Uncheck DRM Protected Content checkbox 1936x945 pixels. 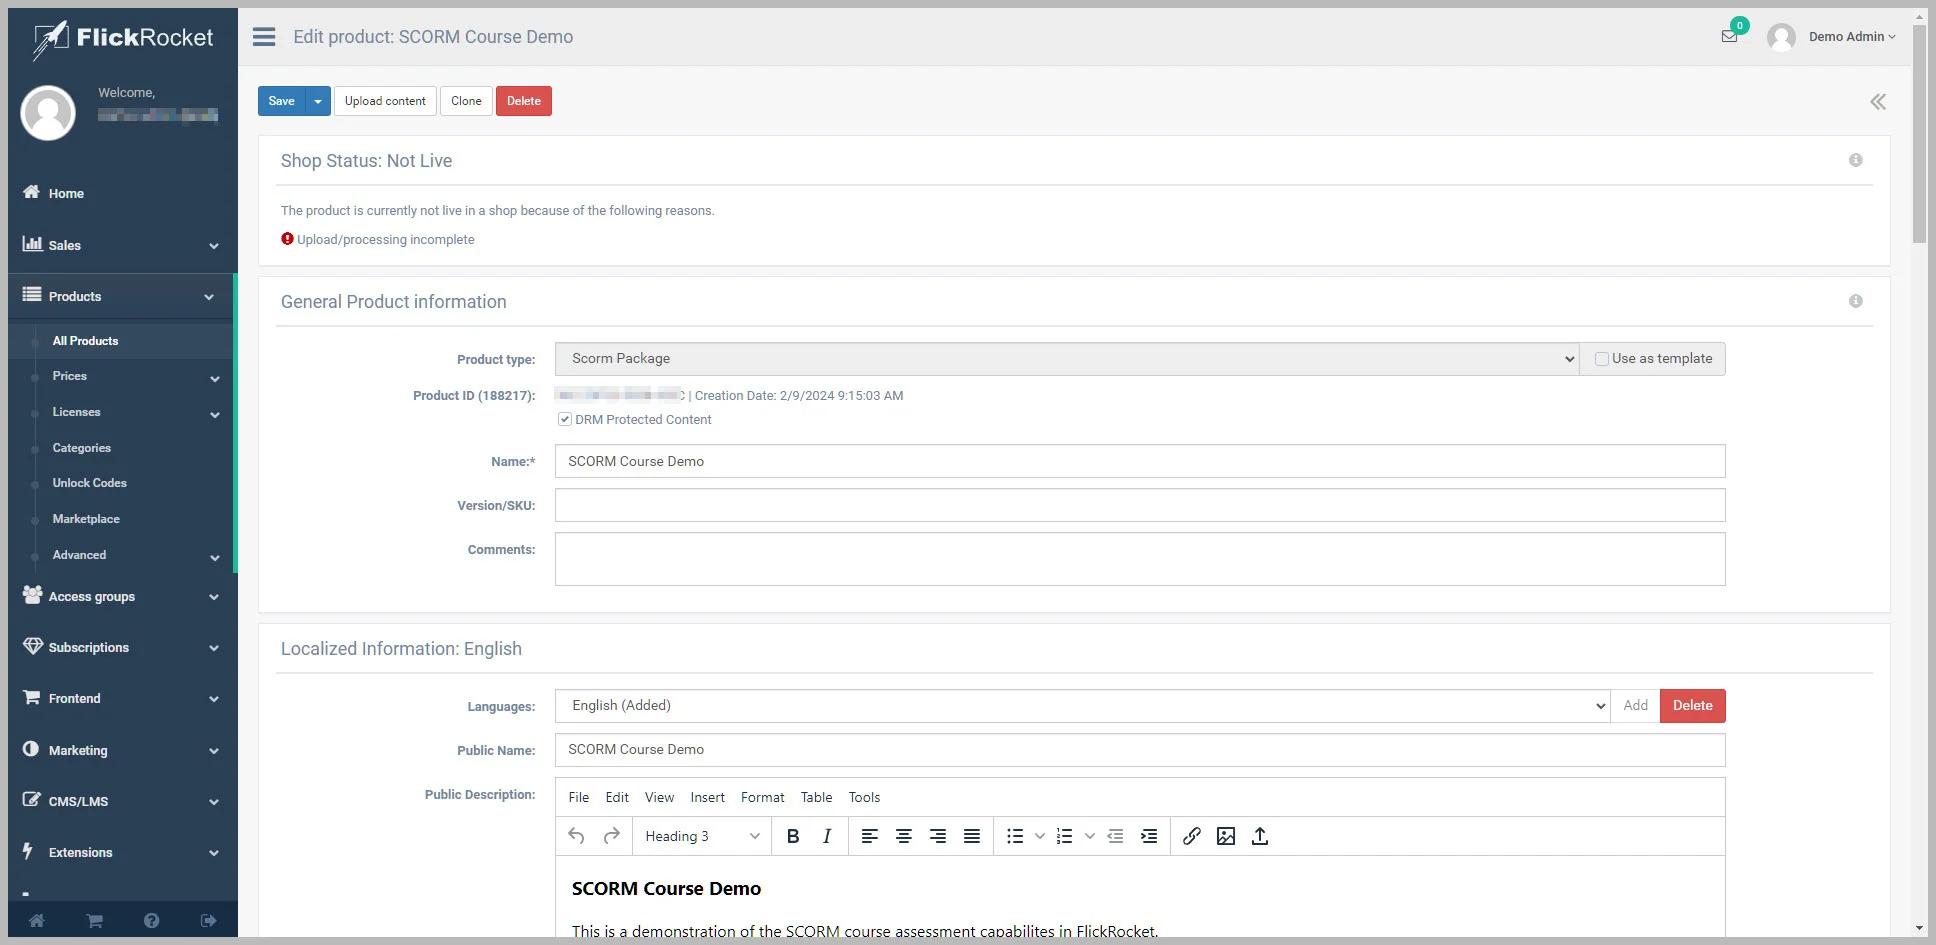[565, 420]
